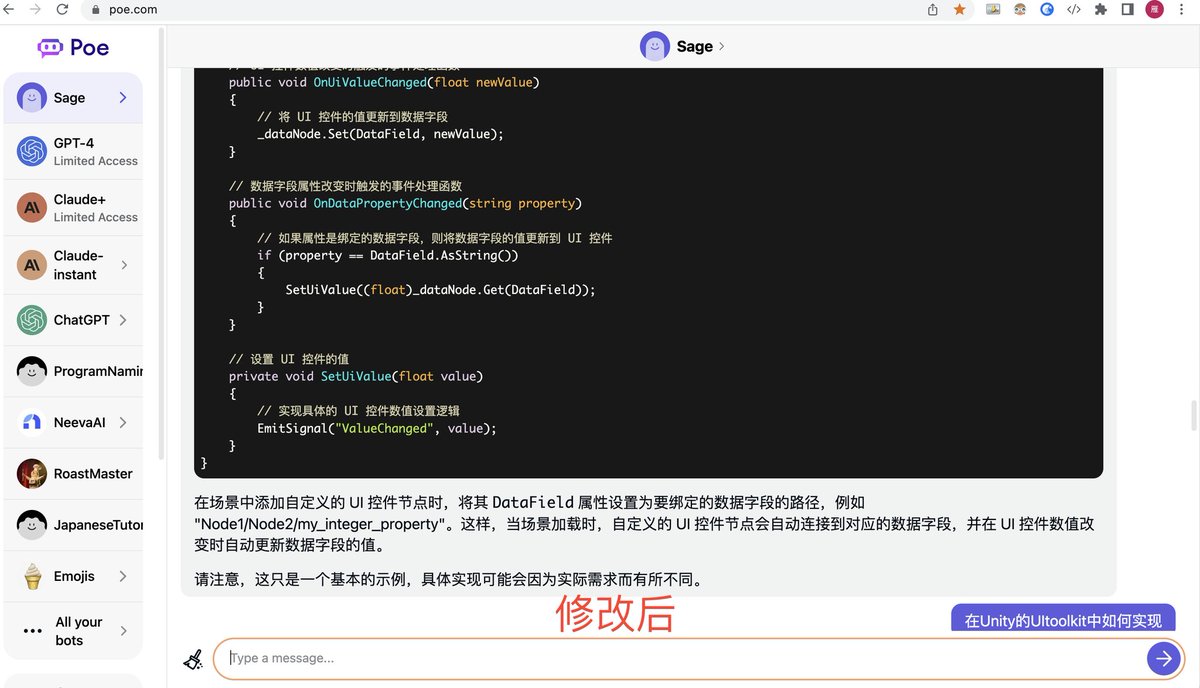Open the picture extension icon
This screenshot has width=1200, height=688.
point(993,9)
